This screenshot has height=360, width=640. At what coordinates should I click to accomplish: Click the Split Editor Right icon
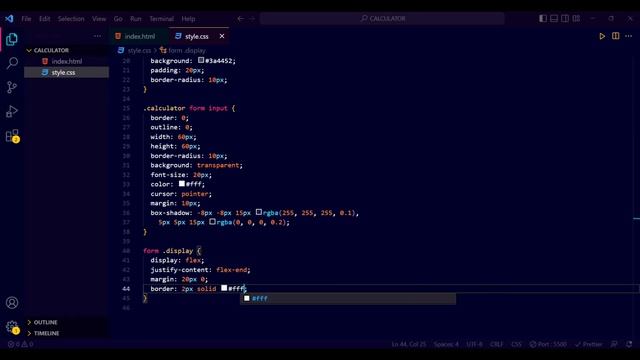pyautogui.click(x=616, y=36)
